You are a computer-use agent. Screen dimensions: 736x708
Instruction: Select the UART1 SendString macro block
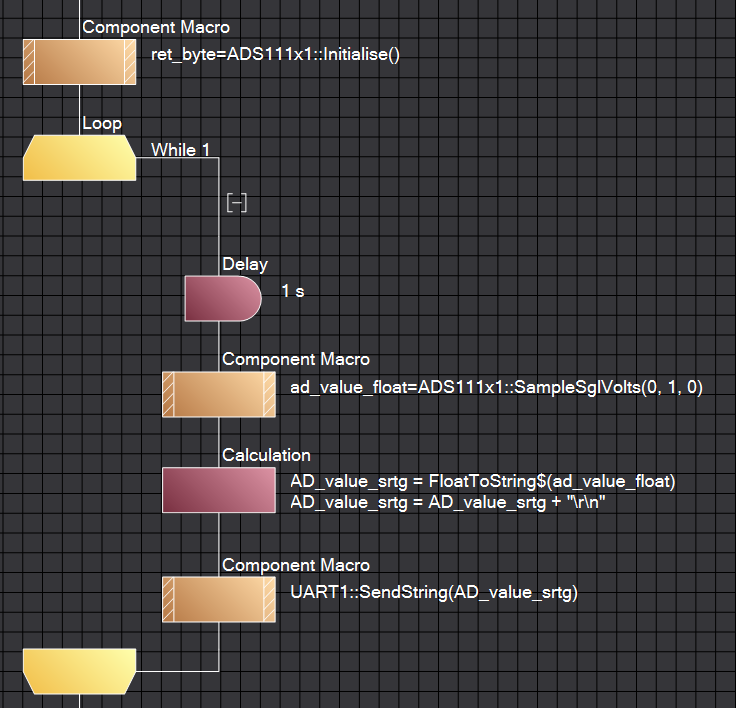[219, 599]
